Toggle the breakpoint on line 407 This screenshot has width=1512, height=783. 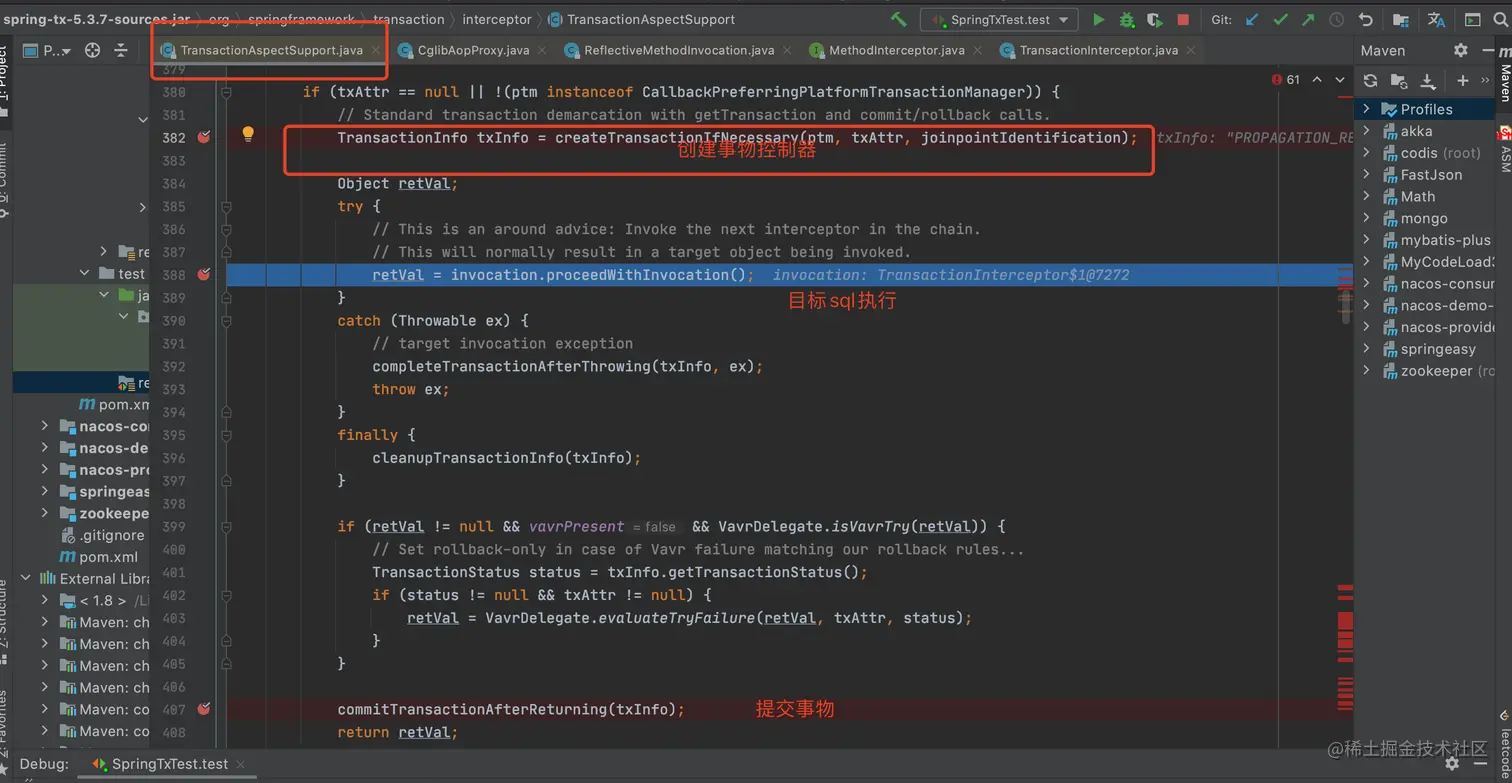204,709
